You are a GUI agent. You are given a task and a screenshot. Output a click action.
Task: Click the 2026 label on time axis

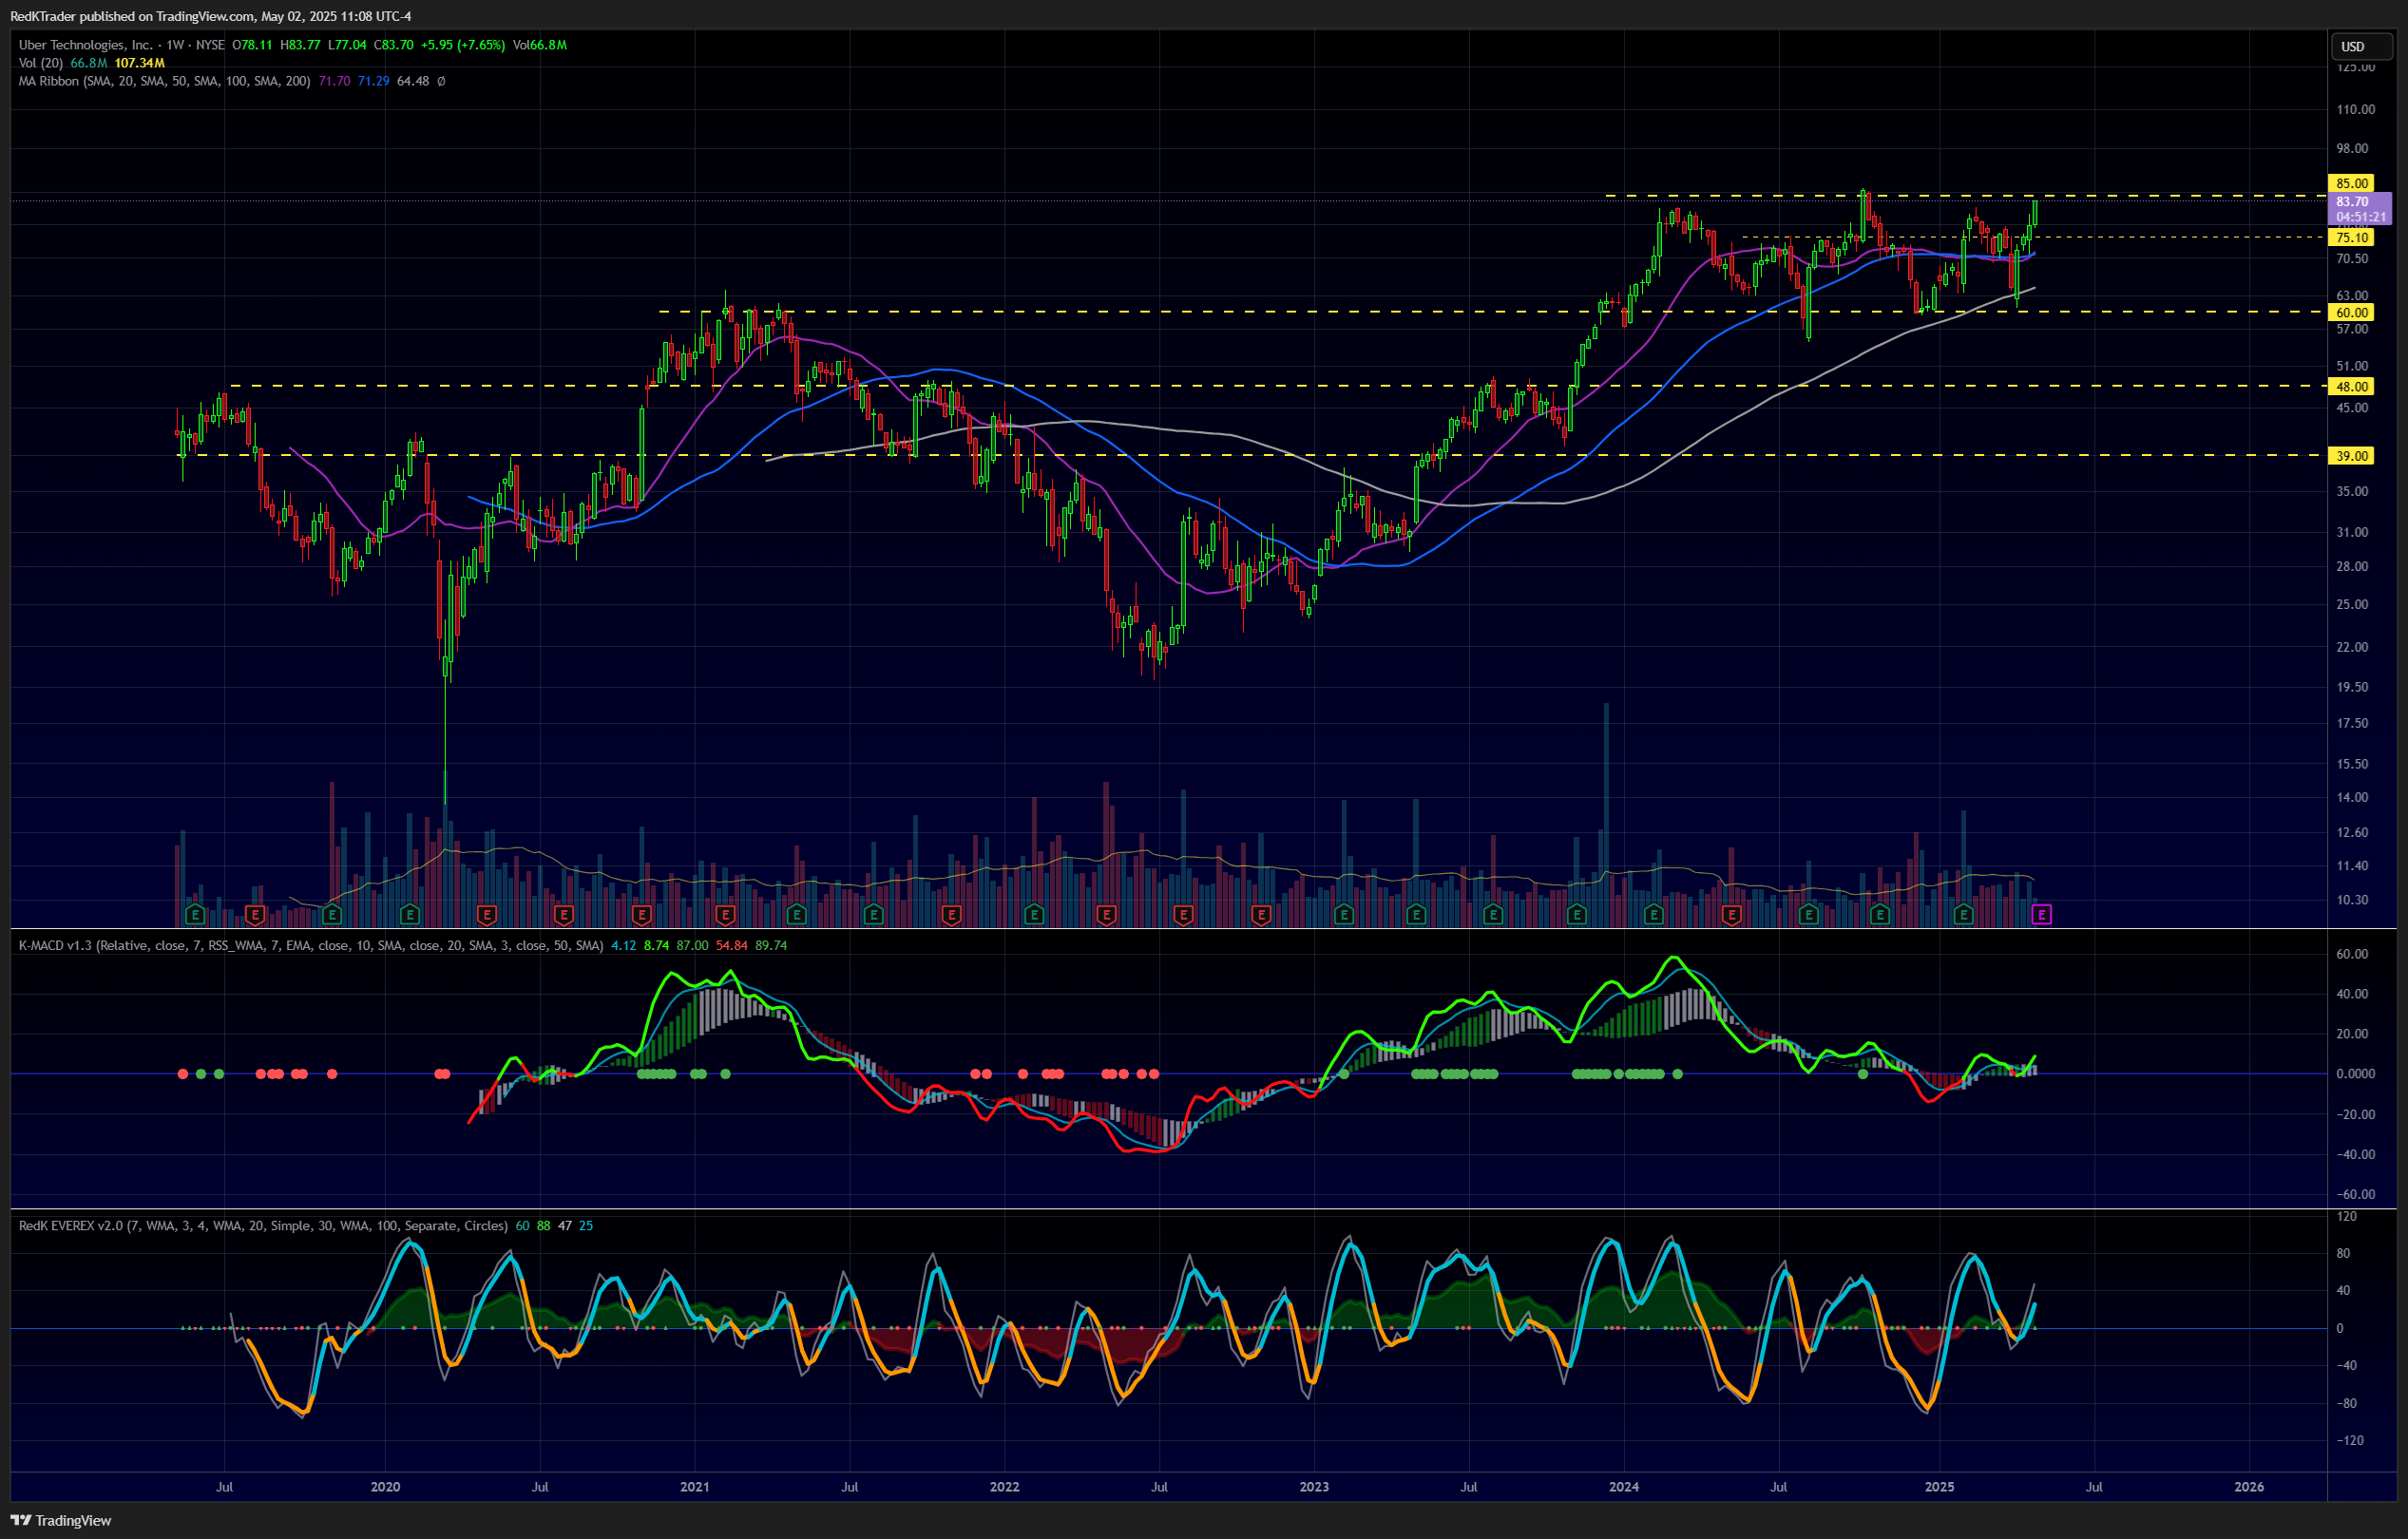point(2249,1487)
